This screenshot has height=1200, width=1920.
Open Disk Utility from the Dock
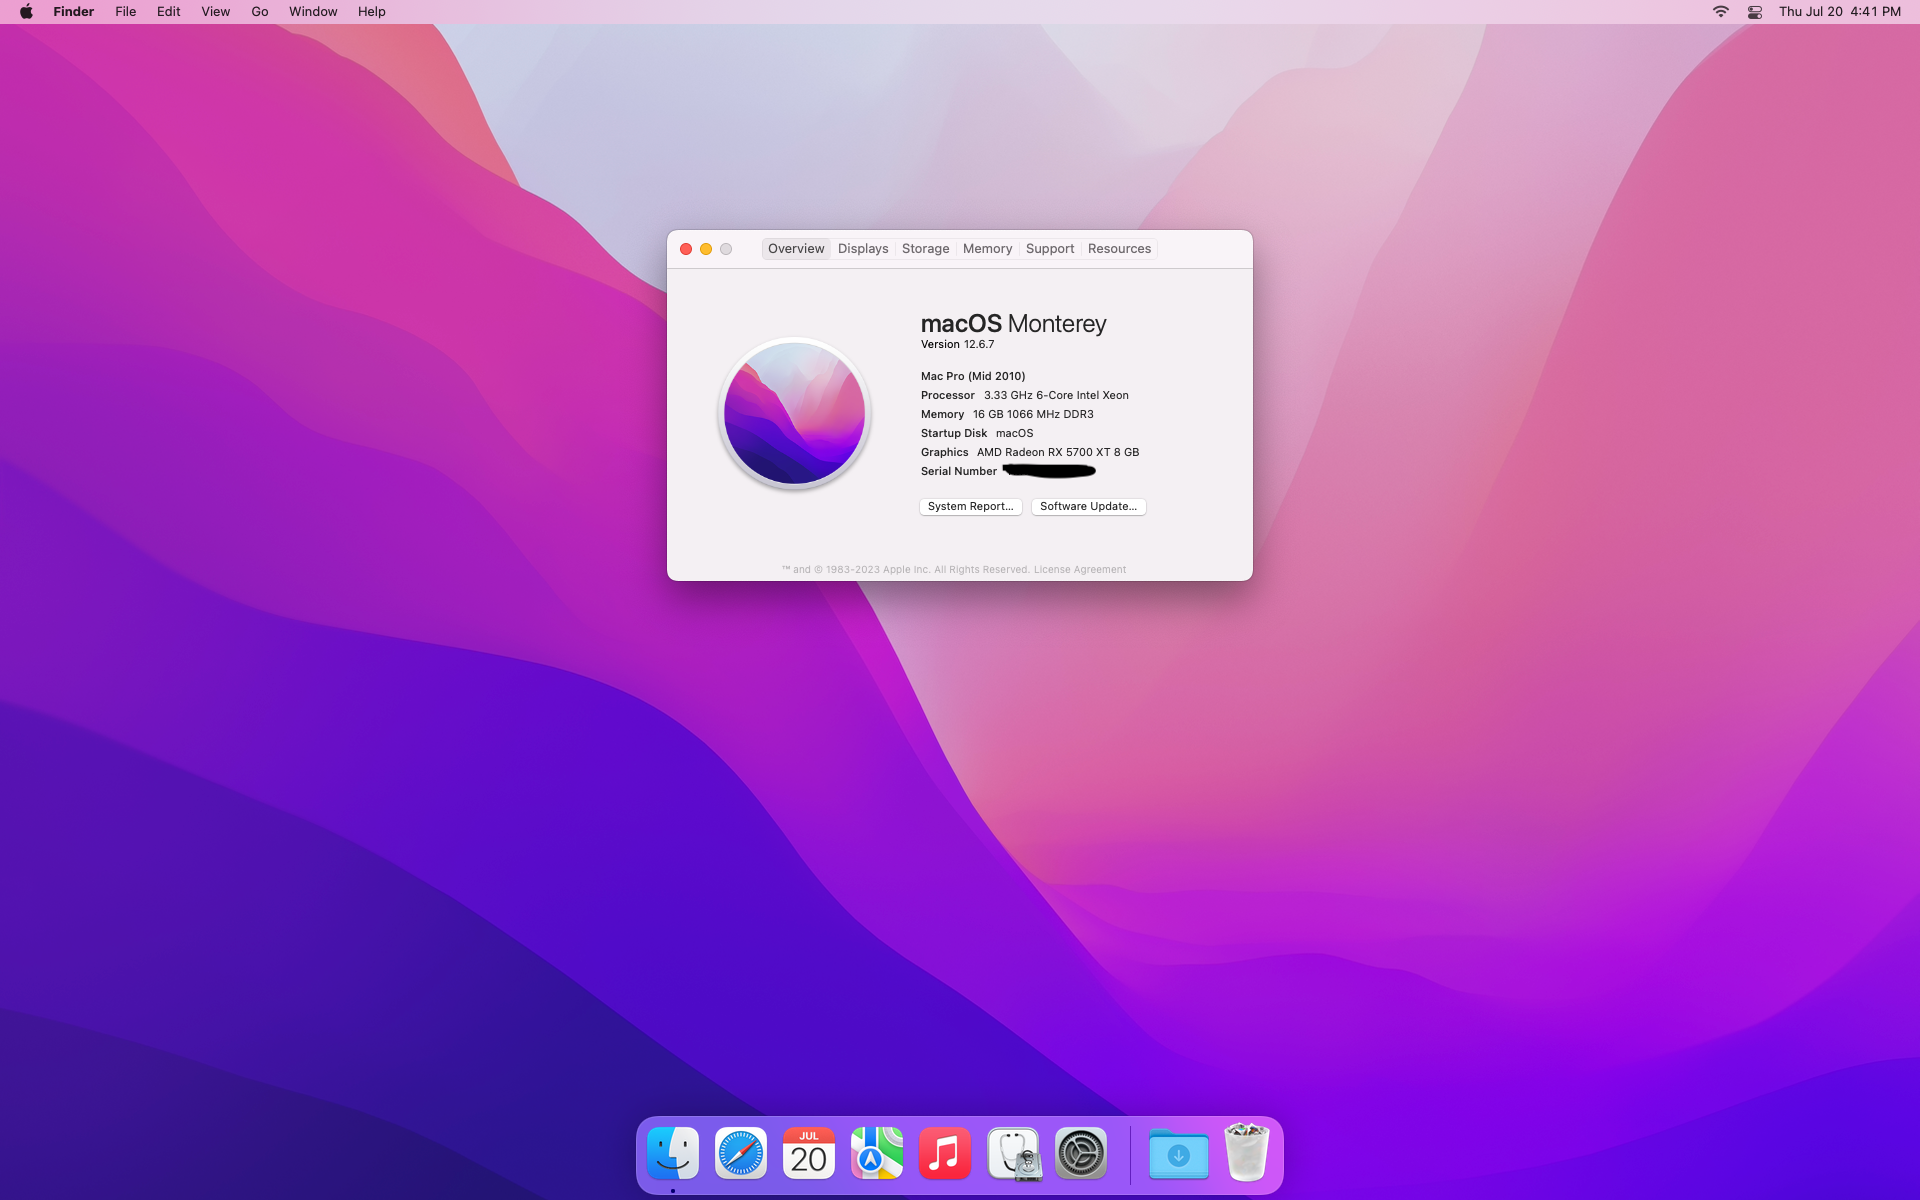click(1013, 1154)
